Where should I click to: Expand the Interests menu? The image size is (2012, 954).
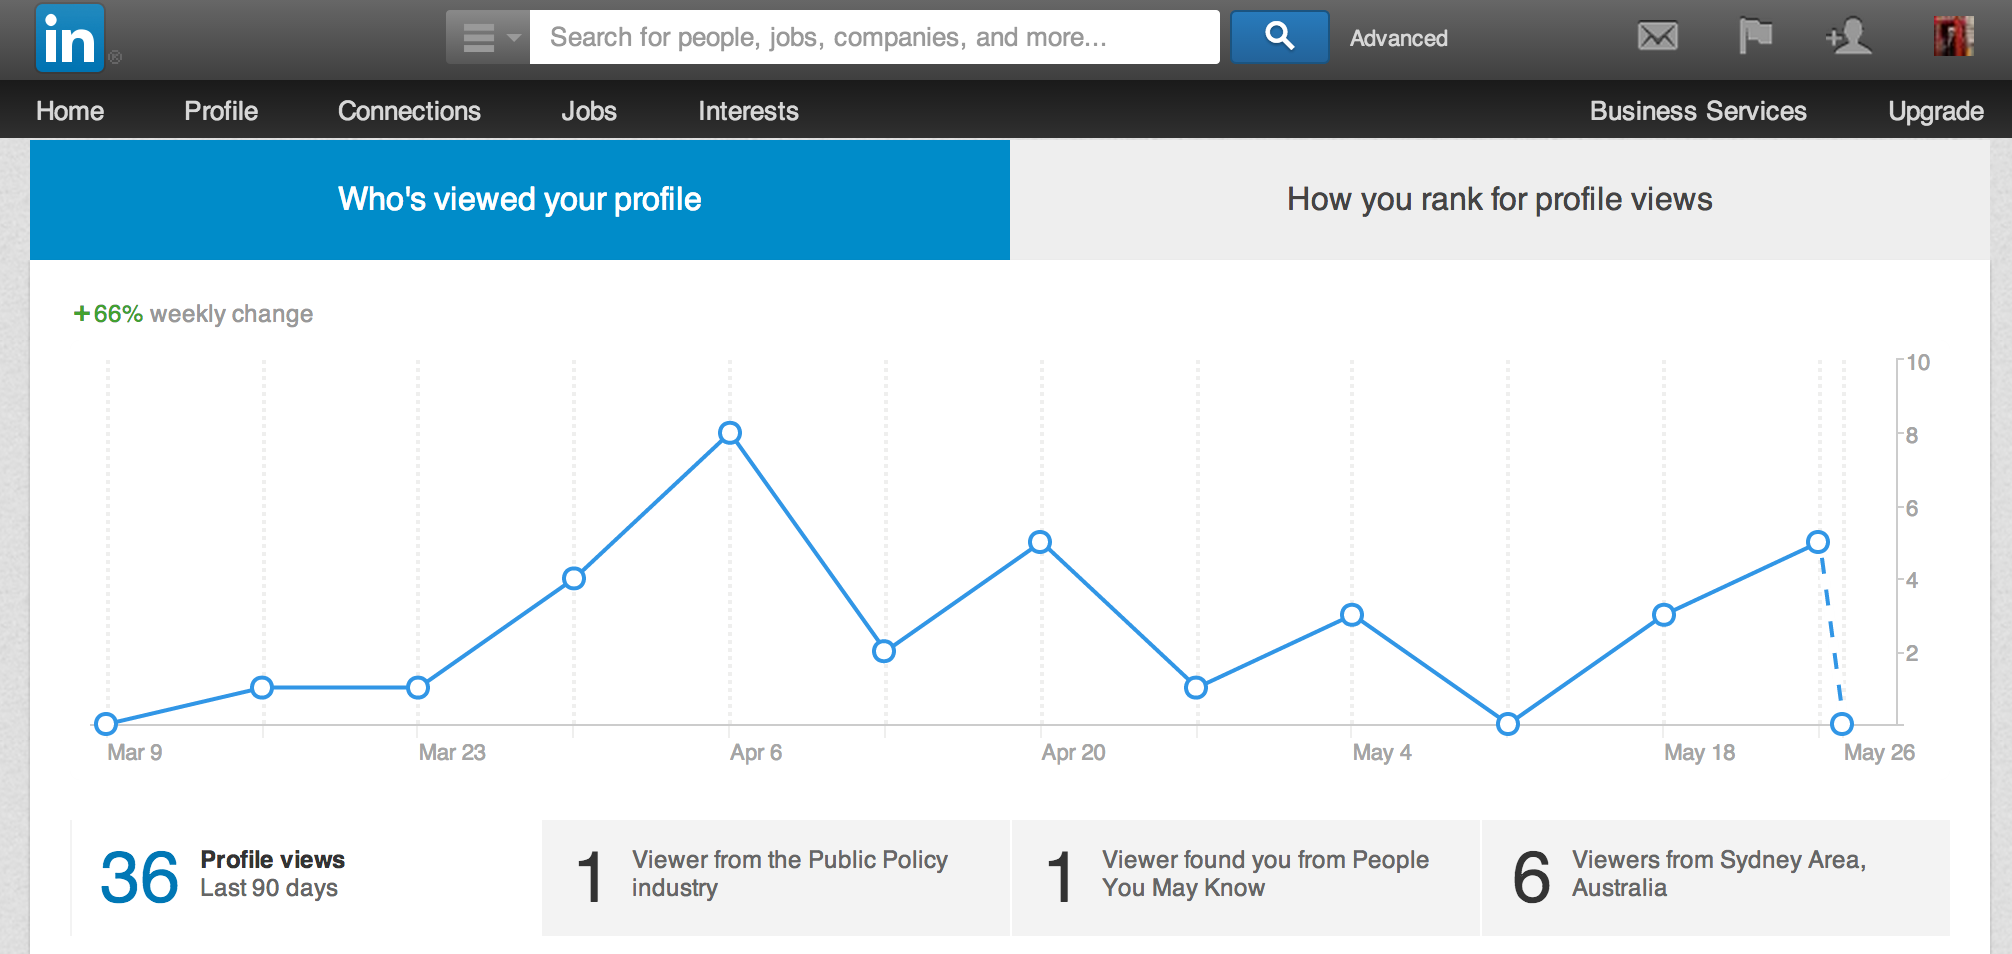tap(748, 111)
